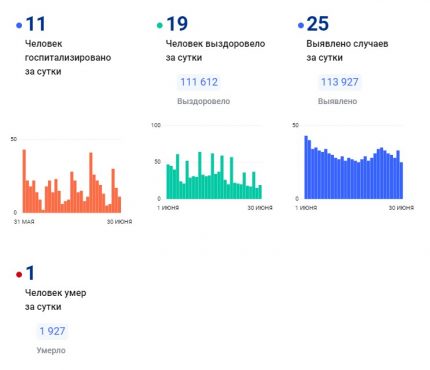Click the blue dot beside number 11
Viewport: 430px width, 370px height.
tap(19, 25)
